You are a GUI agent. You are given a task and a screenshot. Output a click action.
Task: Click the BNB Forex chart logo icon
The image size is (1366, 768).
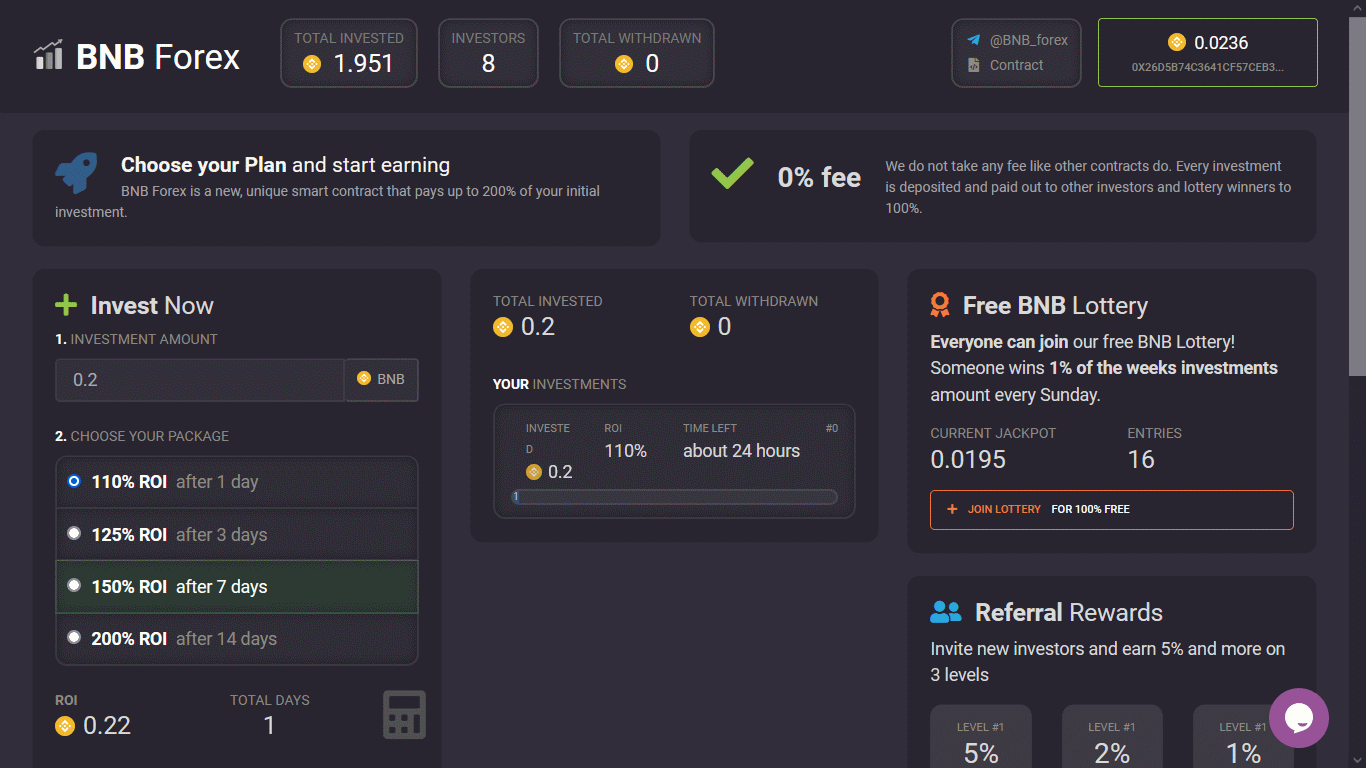point(48,55)
